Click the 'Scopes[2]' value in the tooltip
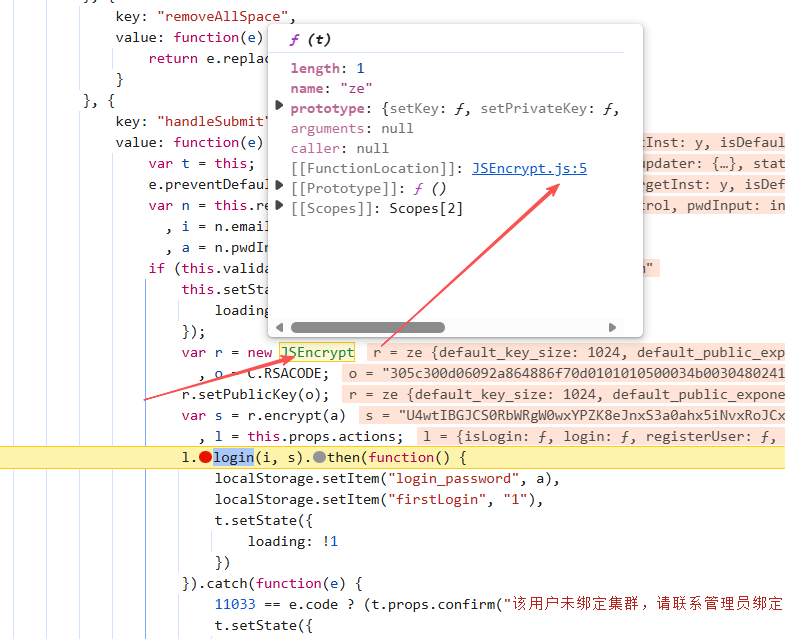785x639 pixels. point(426,209)
